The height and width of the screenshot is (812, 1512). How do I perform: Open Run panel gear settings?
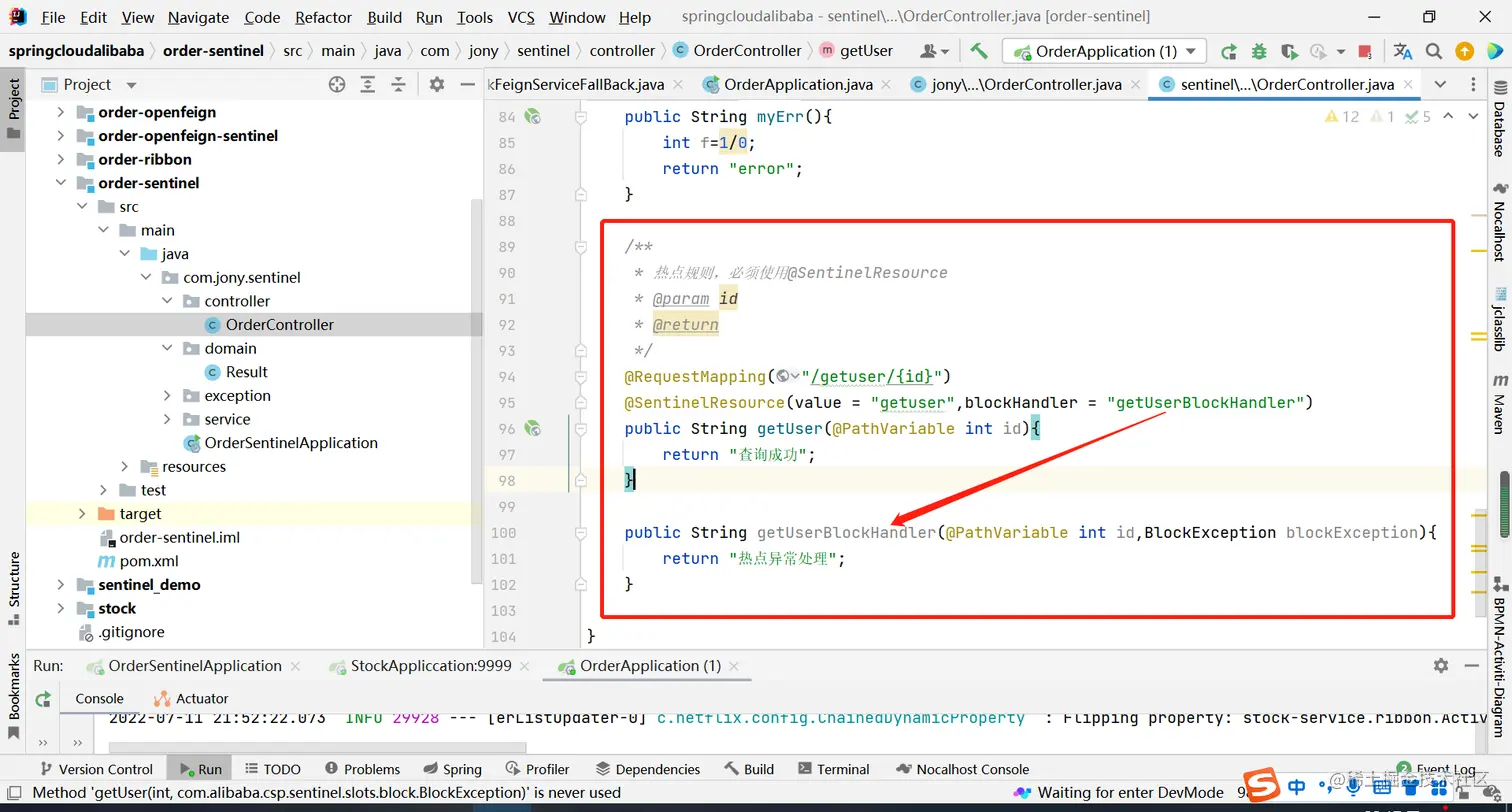[1441, 665]
